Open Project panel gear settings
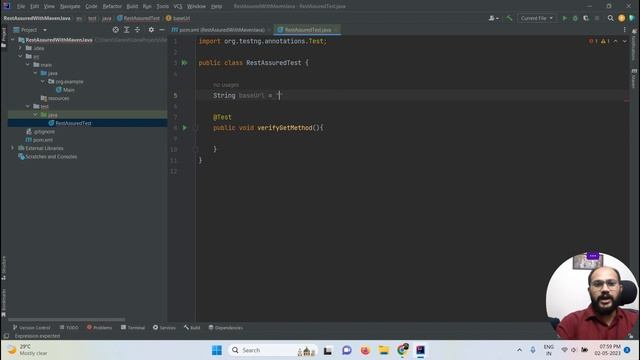 [151, 30]
